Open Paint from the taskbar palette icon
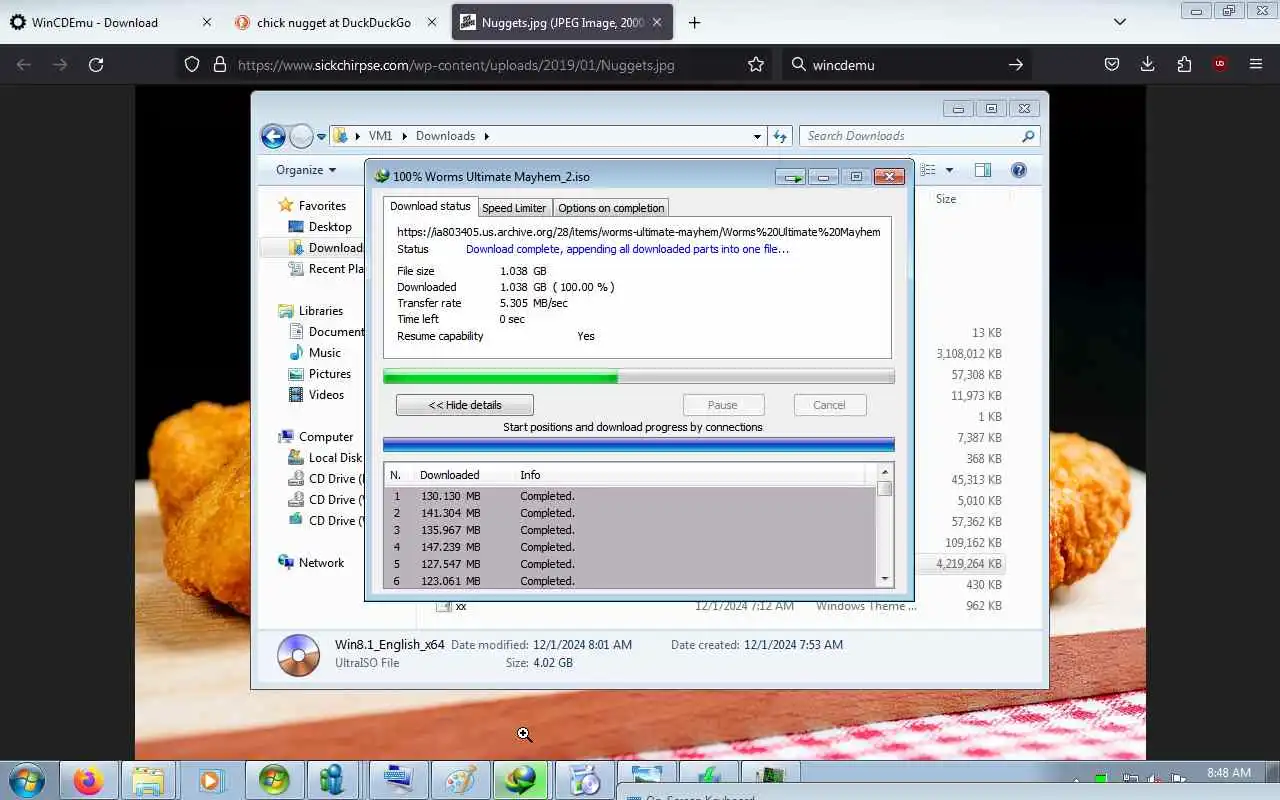Viewport: 1280px width, 800px height. (x=460, y=780)
